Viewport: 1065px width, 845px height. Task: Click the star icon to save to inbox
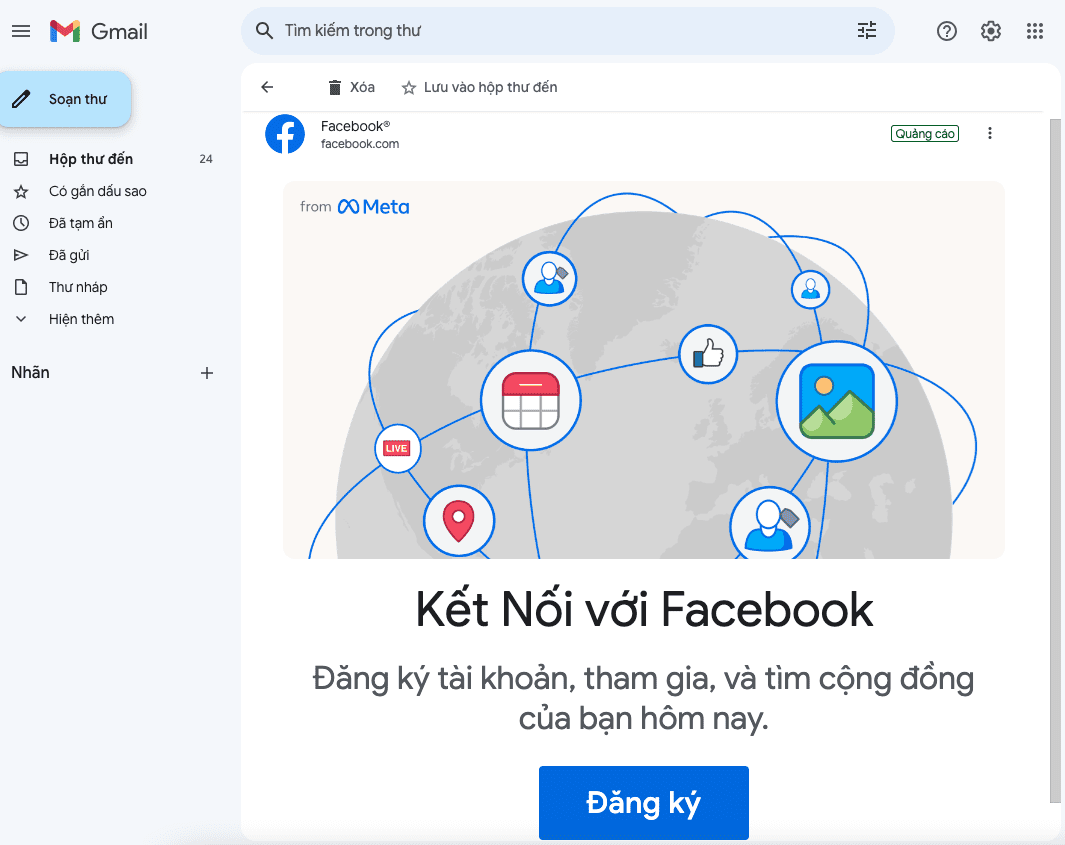pyautogui.click(x=408, y=88)
